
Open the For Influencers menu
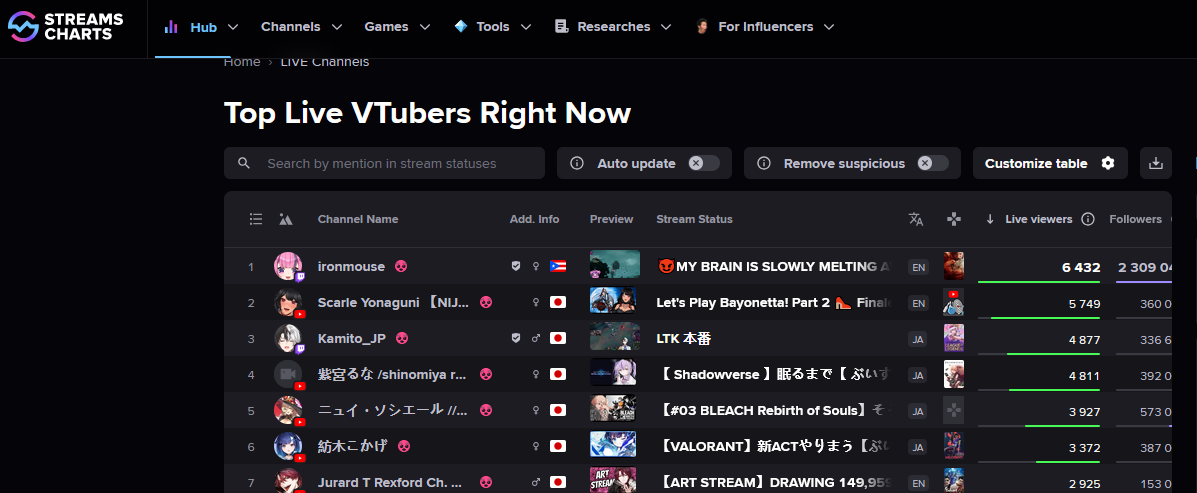pos(765,27)
